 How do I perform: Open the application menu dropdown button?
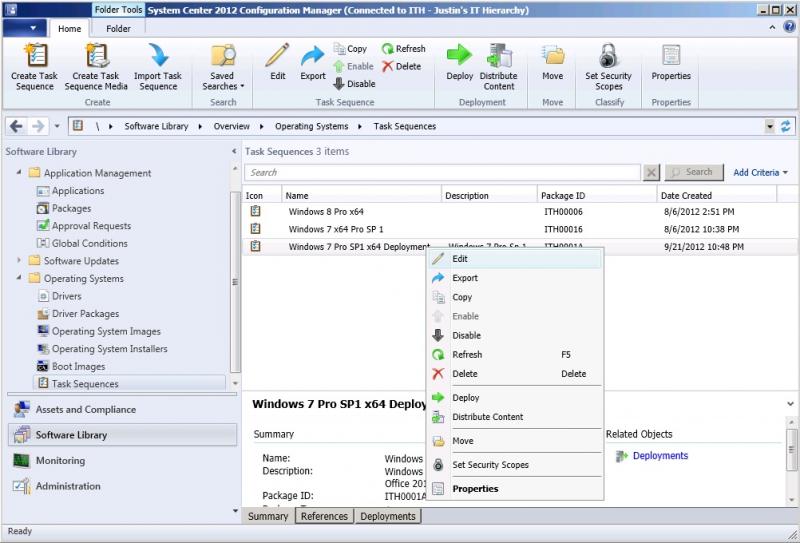click(24, 28)
